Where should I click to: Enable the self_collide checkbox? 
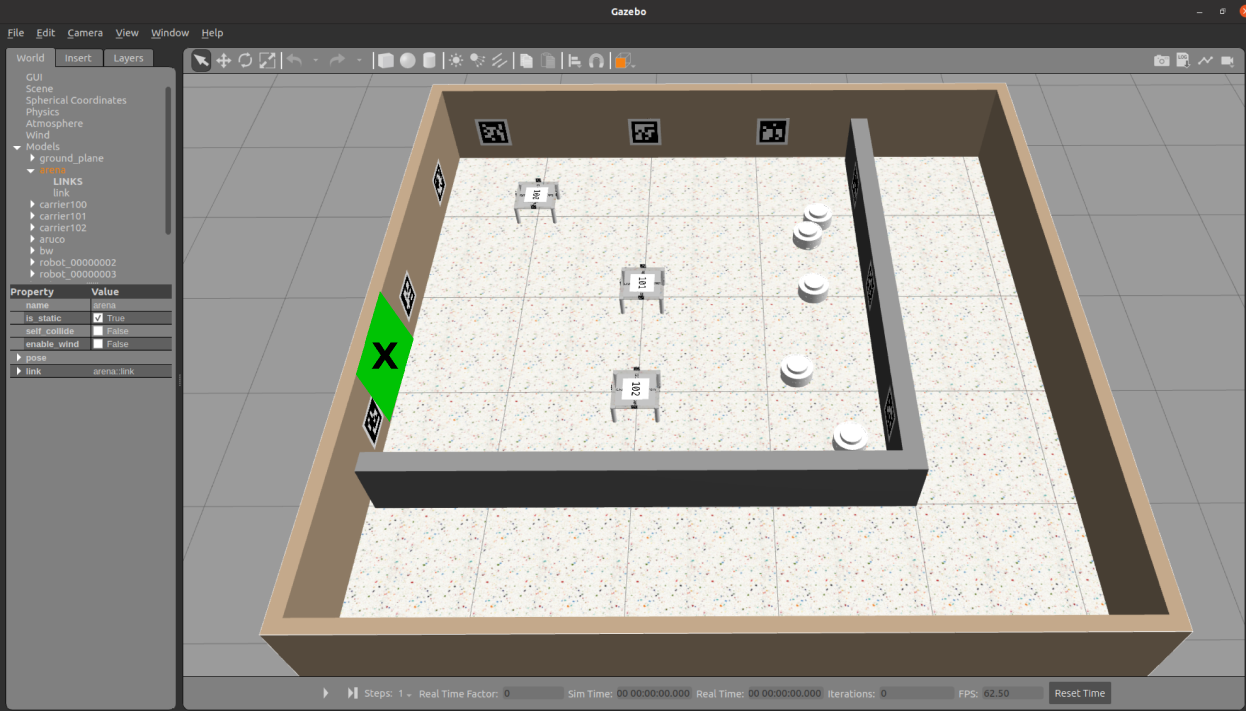(98, 331)
